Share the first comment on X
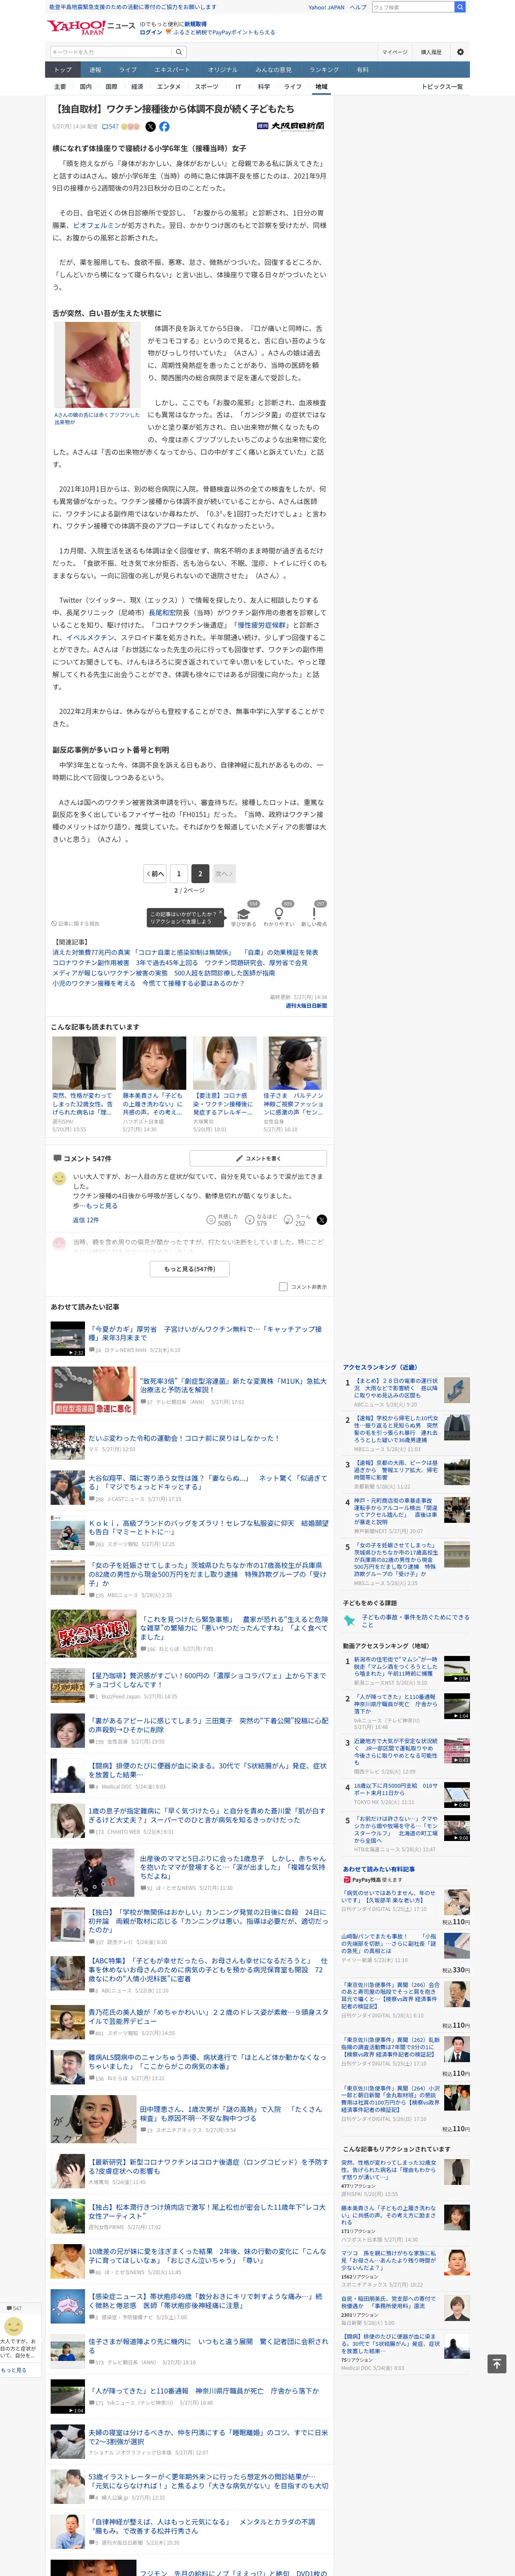Screen dimensions: 515x2576 click(321, 1220)
